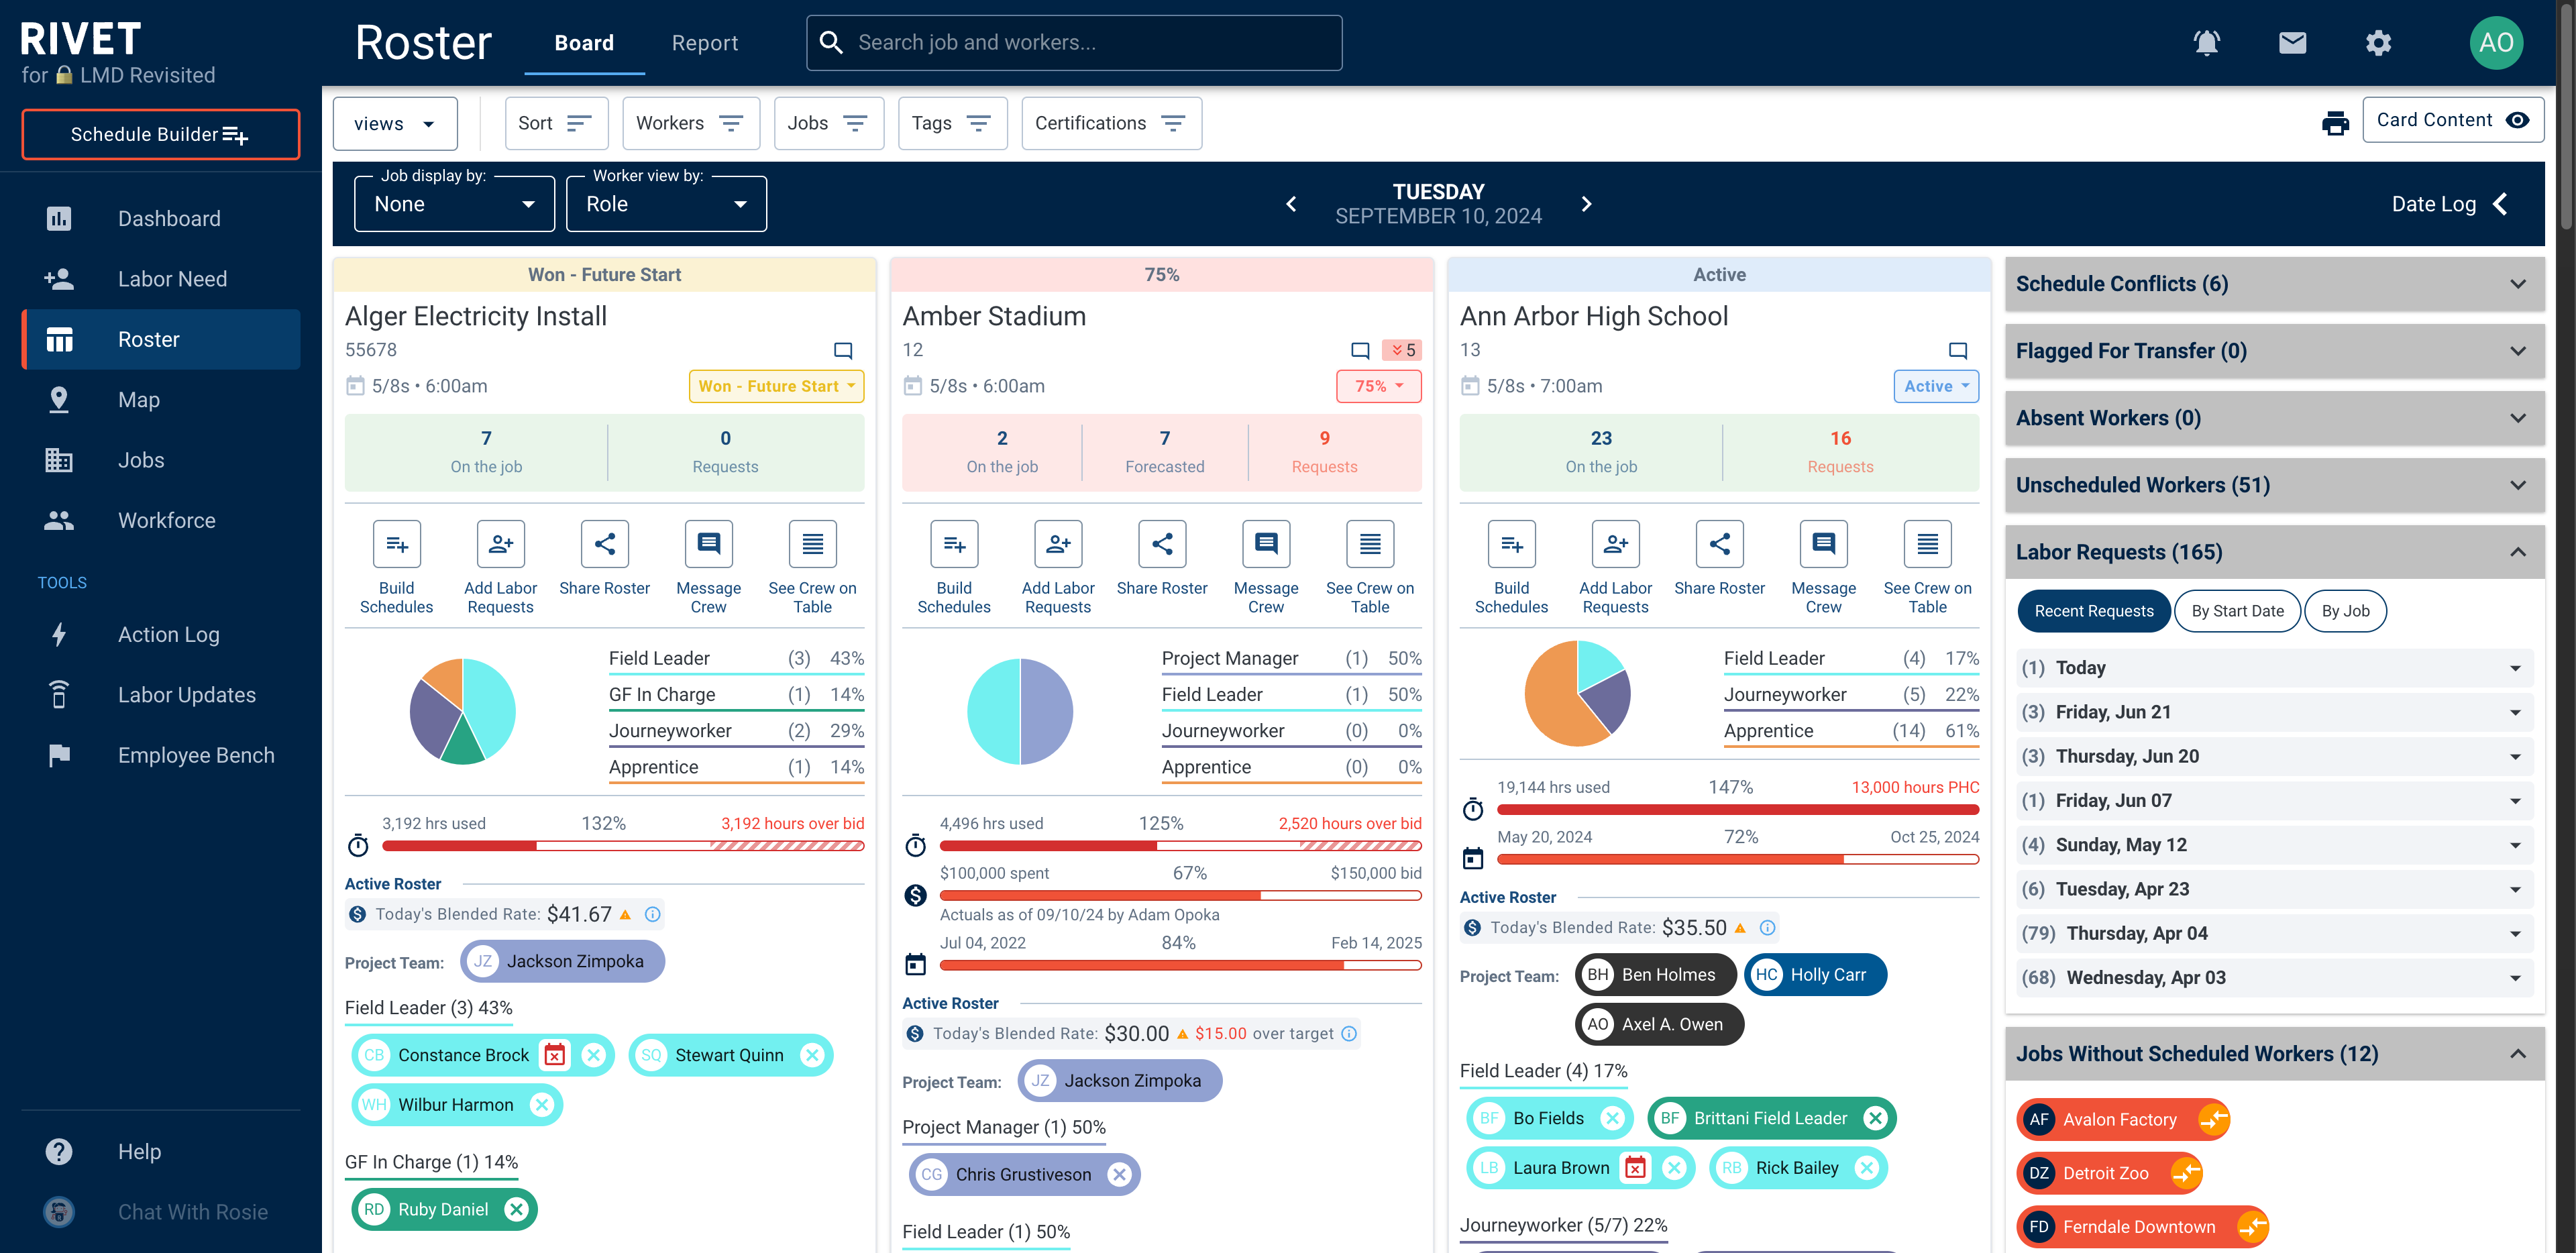The image size is (2576, 1253).
Task: Click the red 5 flag badge on Amber Stadium
Action: [x=1402, y=350]
